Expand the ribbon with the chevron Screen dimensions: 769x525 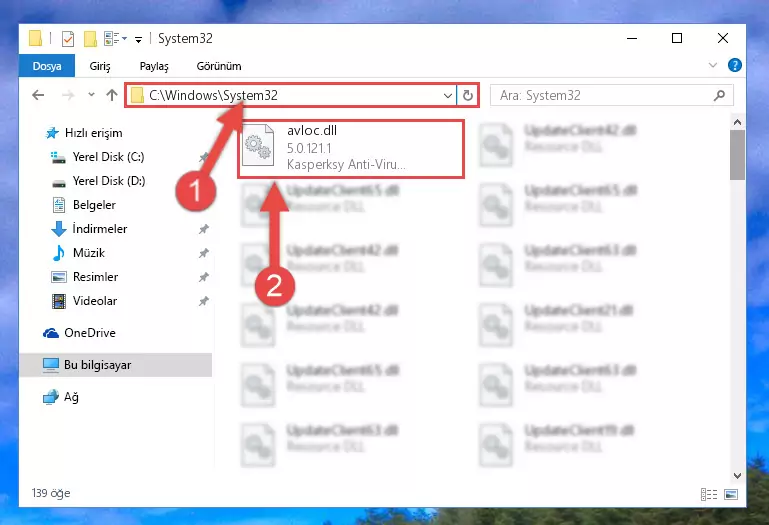(713, 65)
